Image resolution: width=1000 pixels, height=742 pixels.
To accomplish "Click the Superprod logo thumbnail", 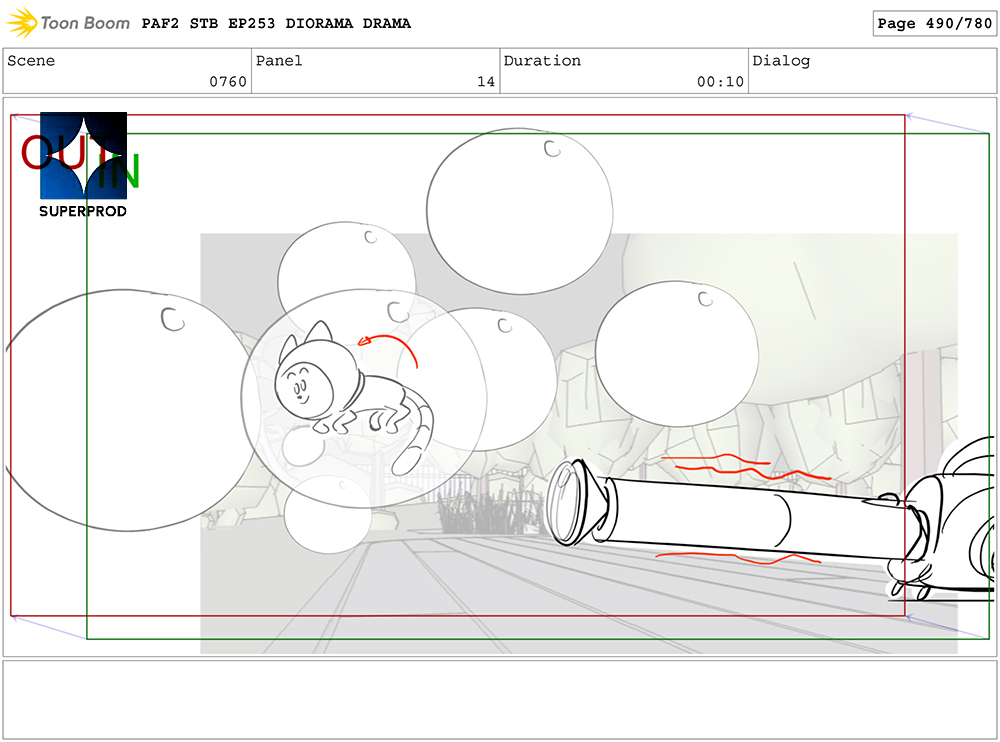I will click(x=84, y=155).
